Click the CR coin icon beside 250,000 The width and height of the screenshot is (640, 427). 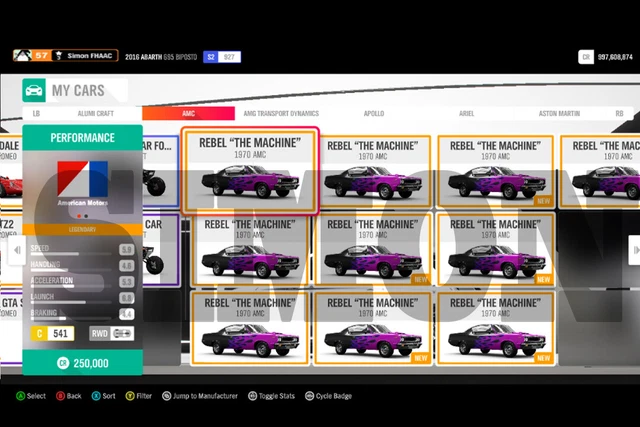pyautogui.click(x=63, y=363)
